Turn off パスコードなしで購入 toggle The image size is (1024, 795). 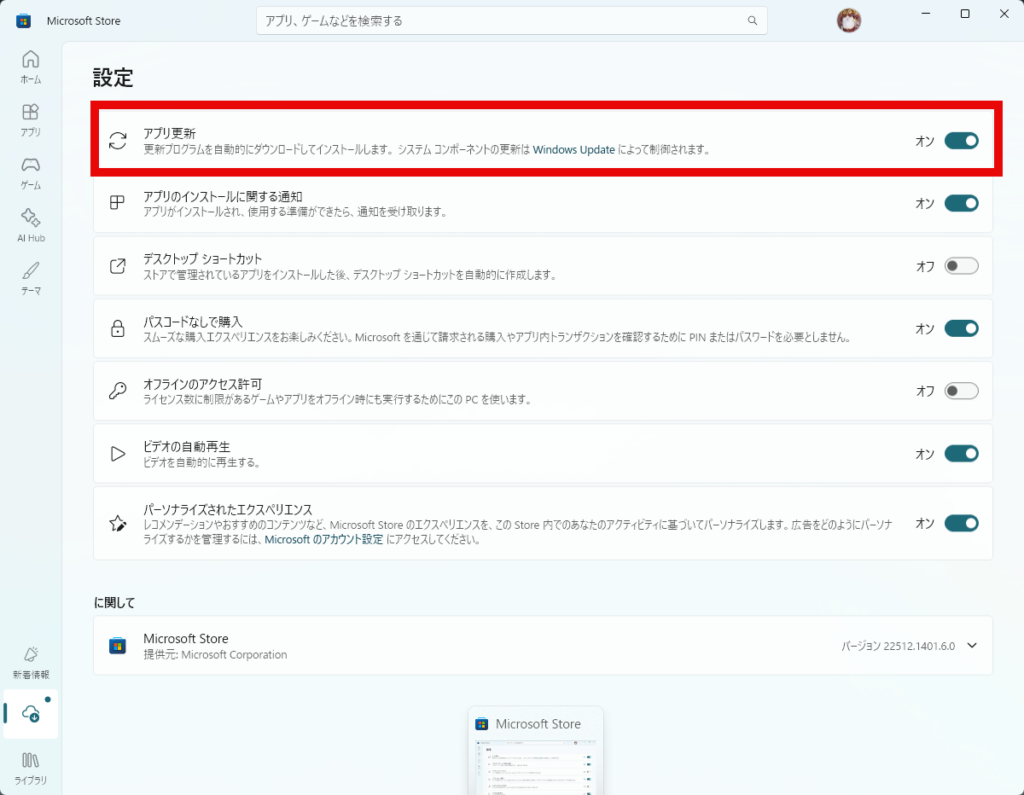click(x=961, y=328)
